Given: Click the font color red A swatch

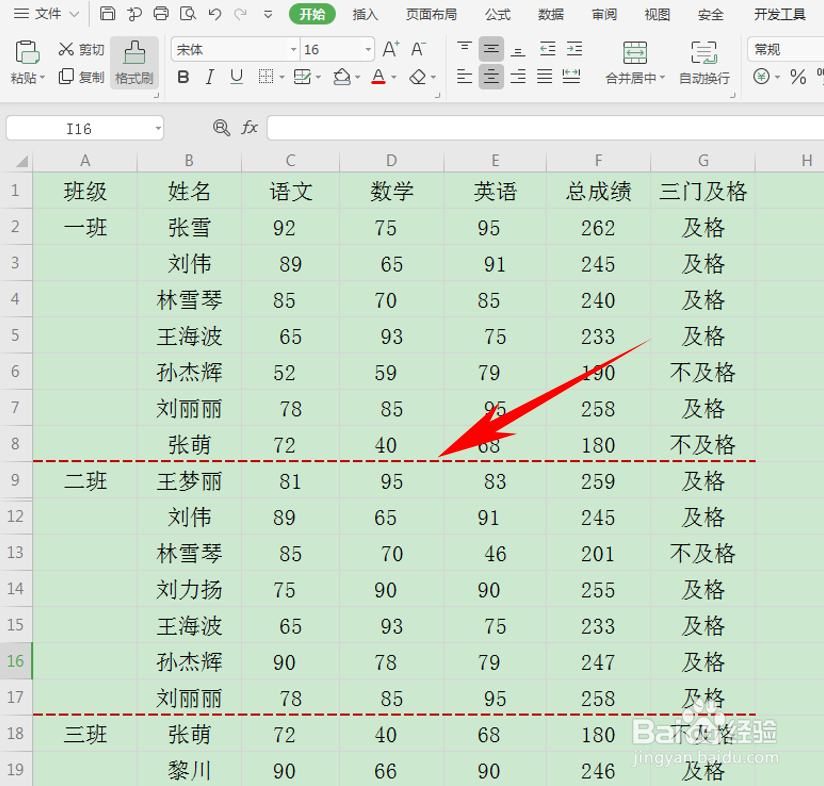Looking at the screenshot, I should [x=378, y=77].
